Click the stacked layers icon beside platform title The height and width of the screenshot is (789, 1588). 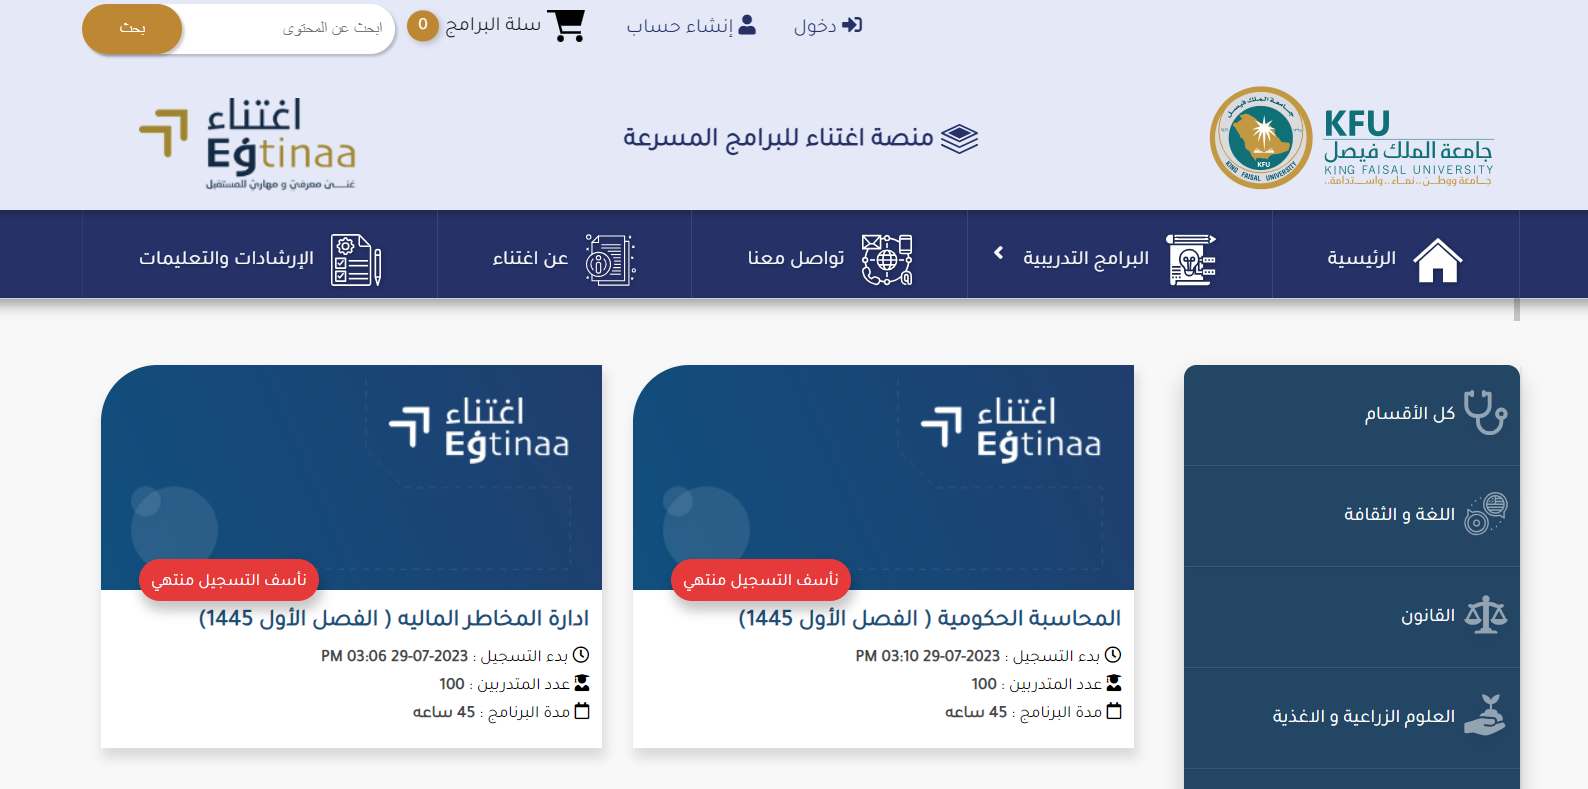(x=959, y=138)
